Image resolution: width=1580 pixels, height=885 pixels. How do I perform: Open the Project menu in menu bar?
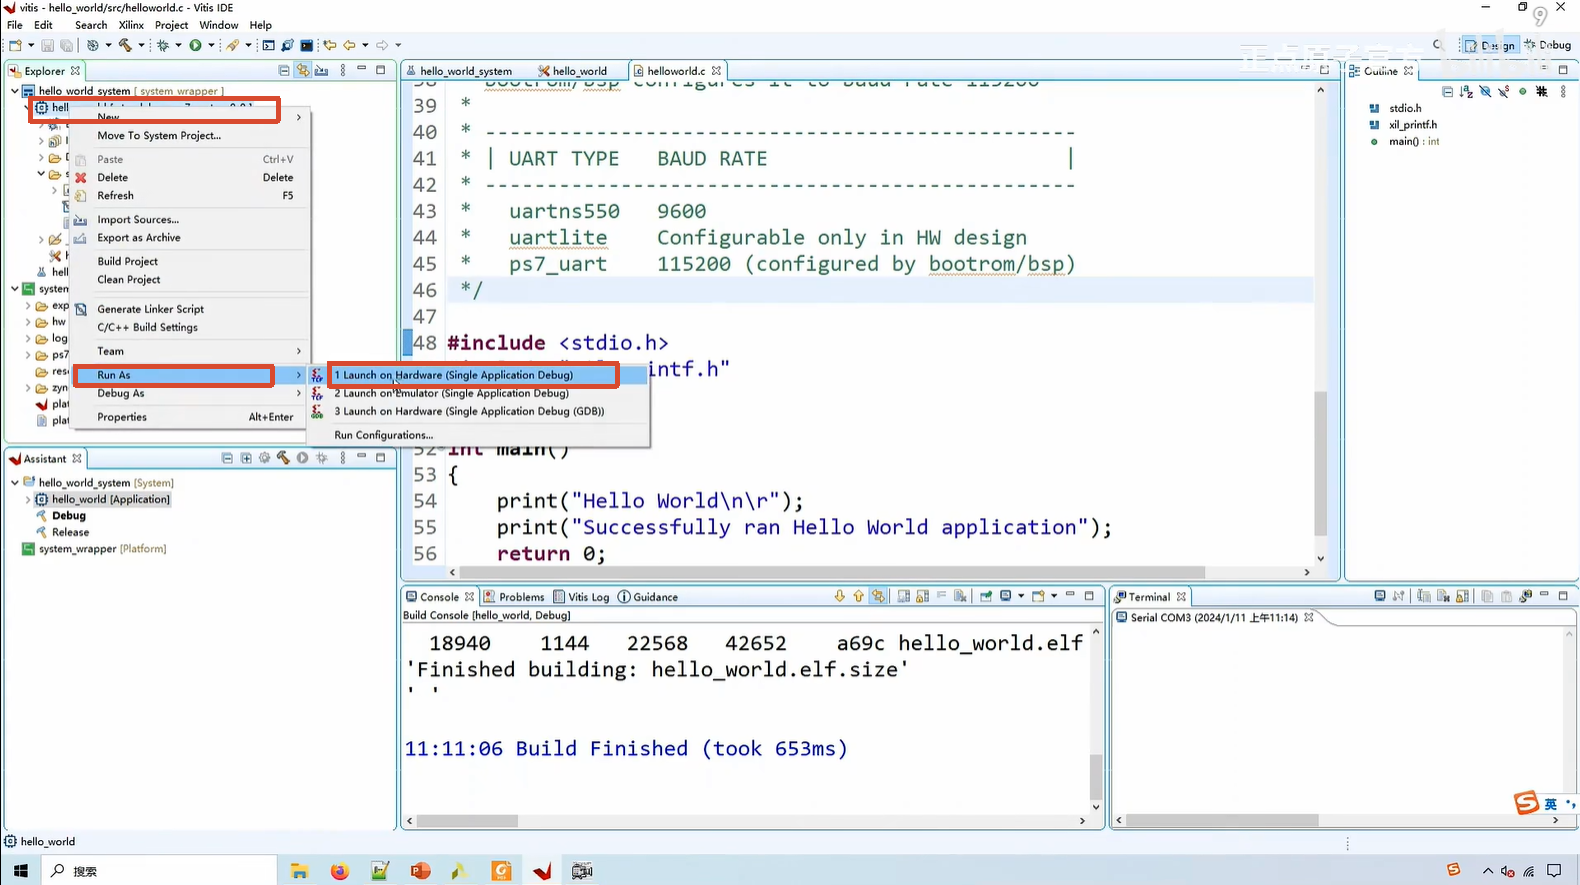point(171,25)
